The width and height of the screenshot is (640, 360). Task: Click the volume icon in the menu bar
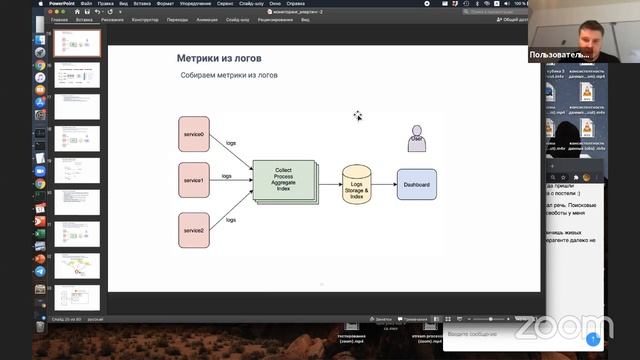click(507, 3)
